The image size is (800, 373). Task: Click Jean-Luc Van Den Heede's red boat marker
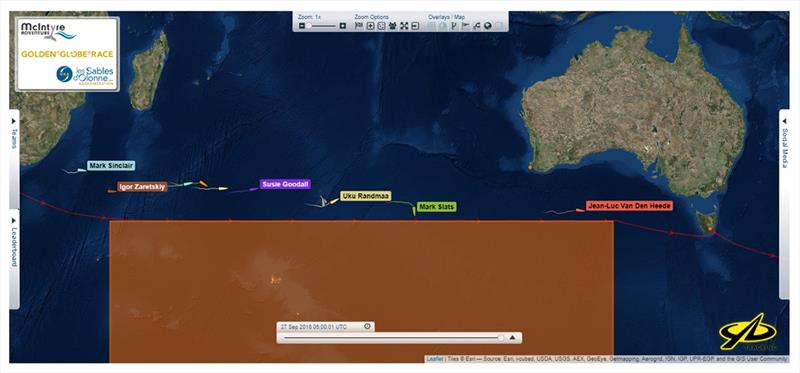(580, 210)
